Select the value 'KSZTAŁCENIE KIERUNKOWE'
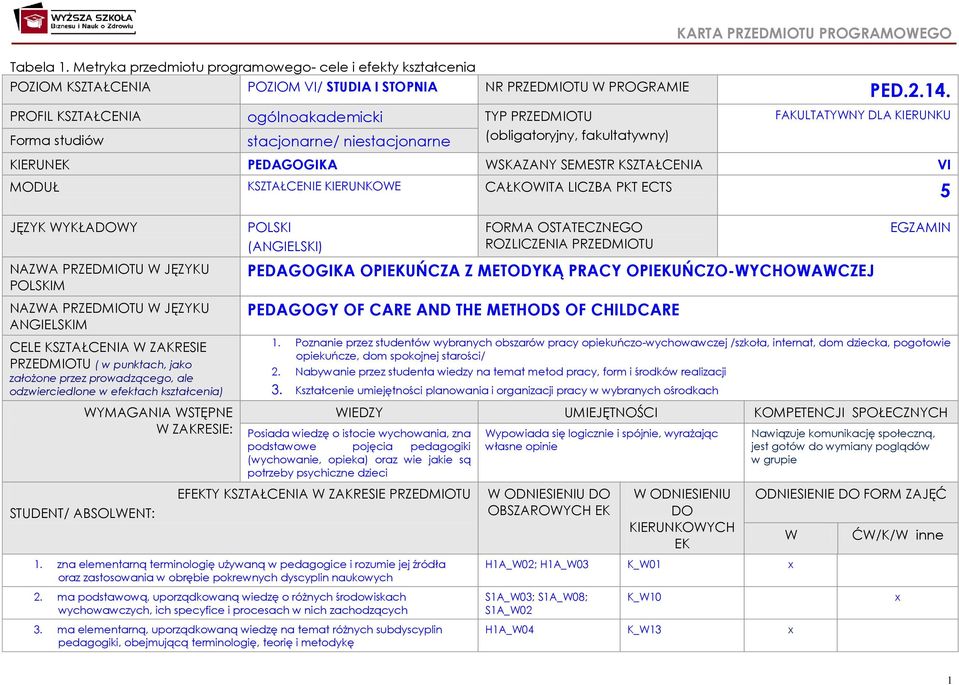 (x=324, y=186)
